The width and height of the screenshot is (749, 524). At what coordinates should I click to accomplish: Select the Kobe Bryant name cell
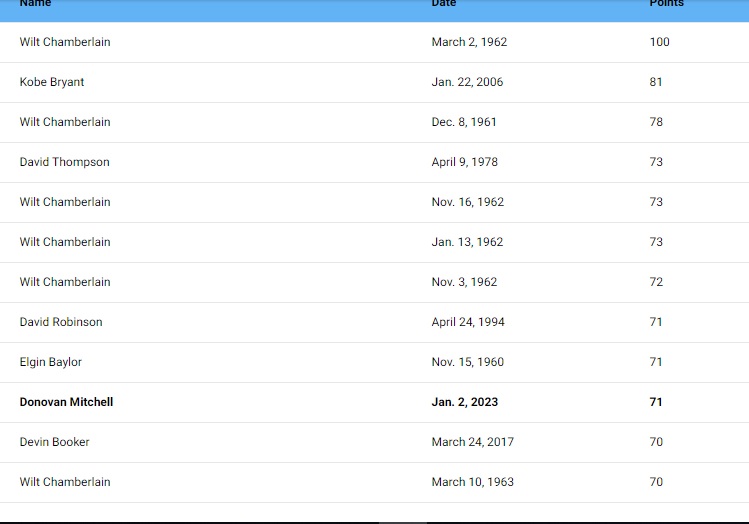point(52,82)
